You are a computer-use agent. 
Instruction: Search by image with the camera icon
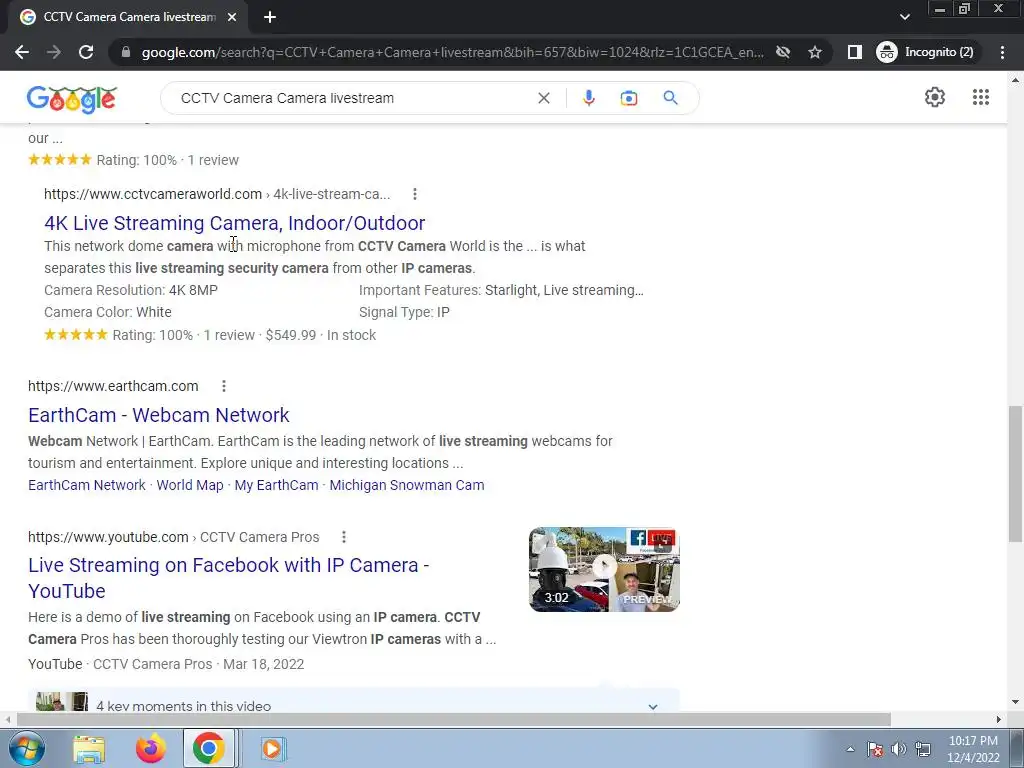[x=628, y=98]
